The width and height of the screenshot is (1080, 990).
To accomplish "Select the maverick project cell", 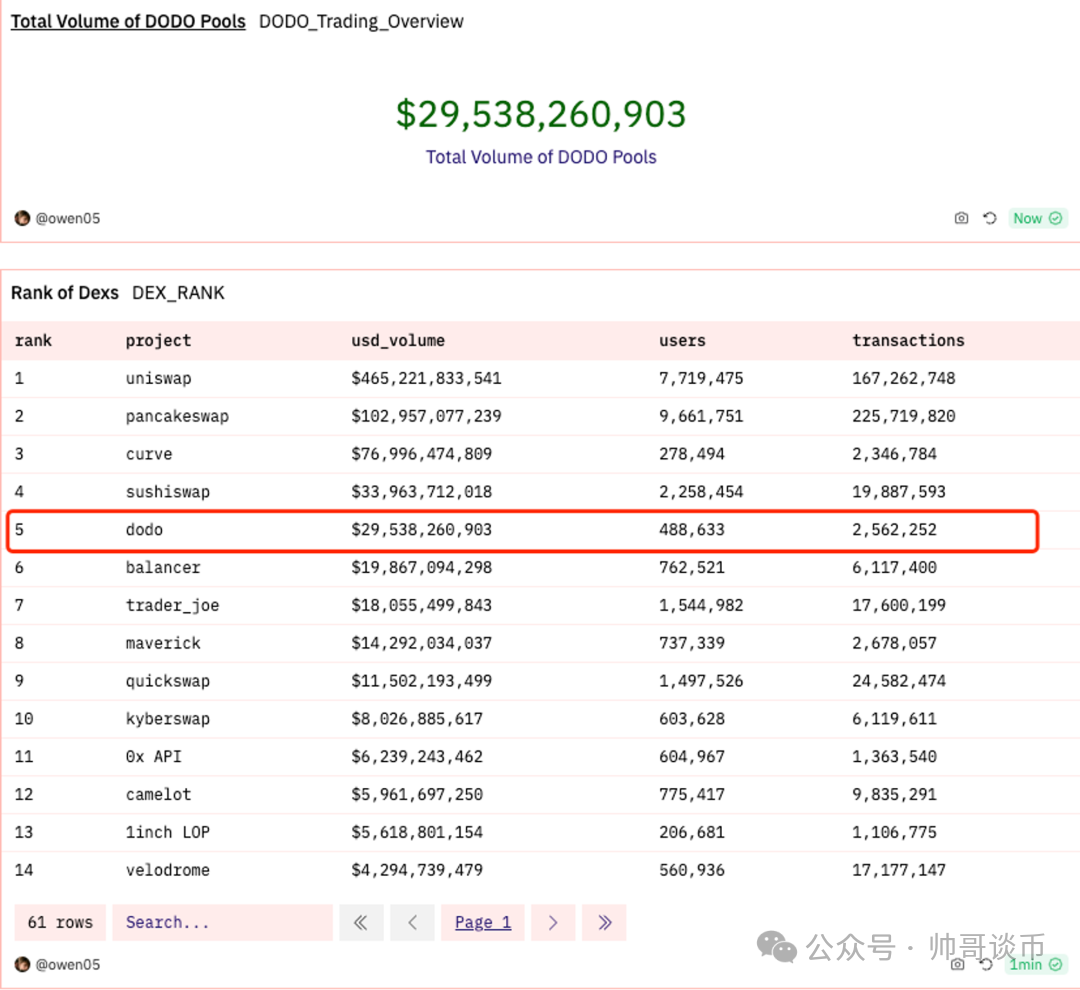I will pyautogui.click(x=163, y=643).
